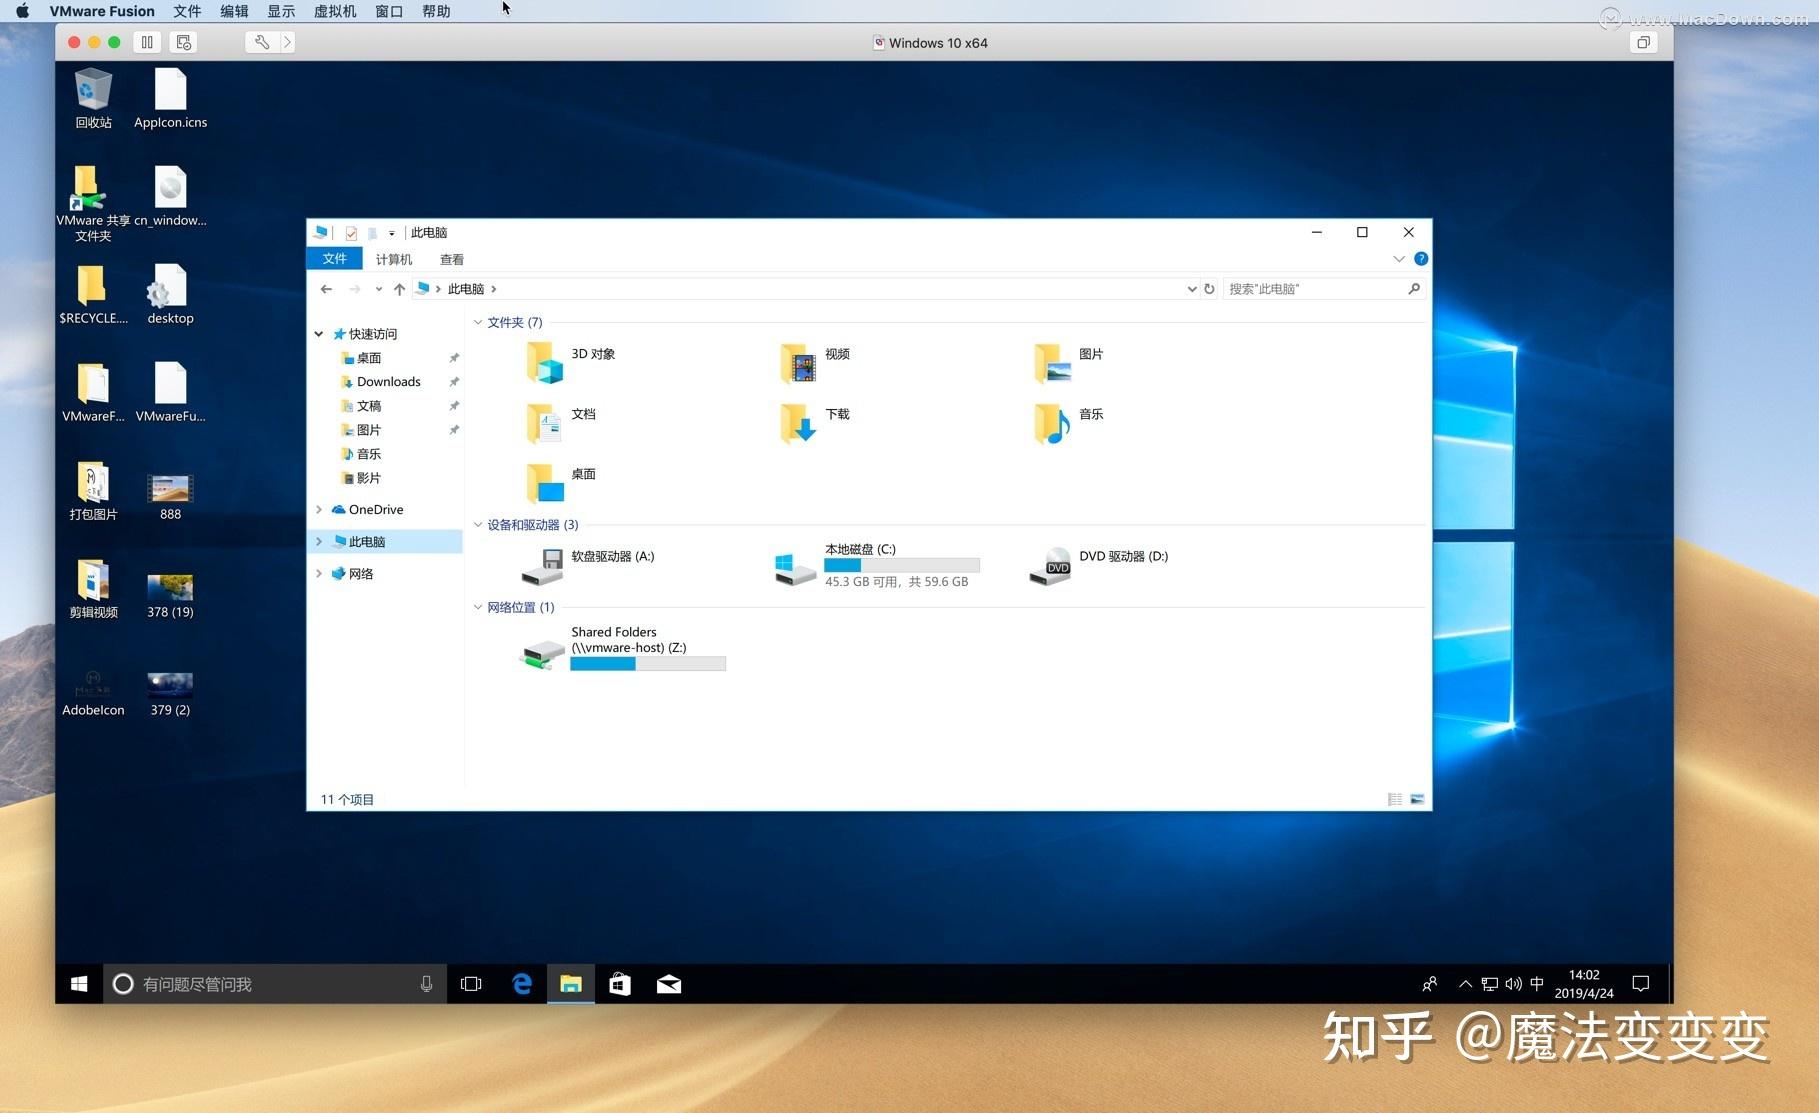Viewport: 1819px width, 1113px height.
Task: Select VMware shared folders shortcut icon
Action: coord(92,204)
